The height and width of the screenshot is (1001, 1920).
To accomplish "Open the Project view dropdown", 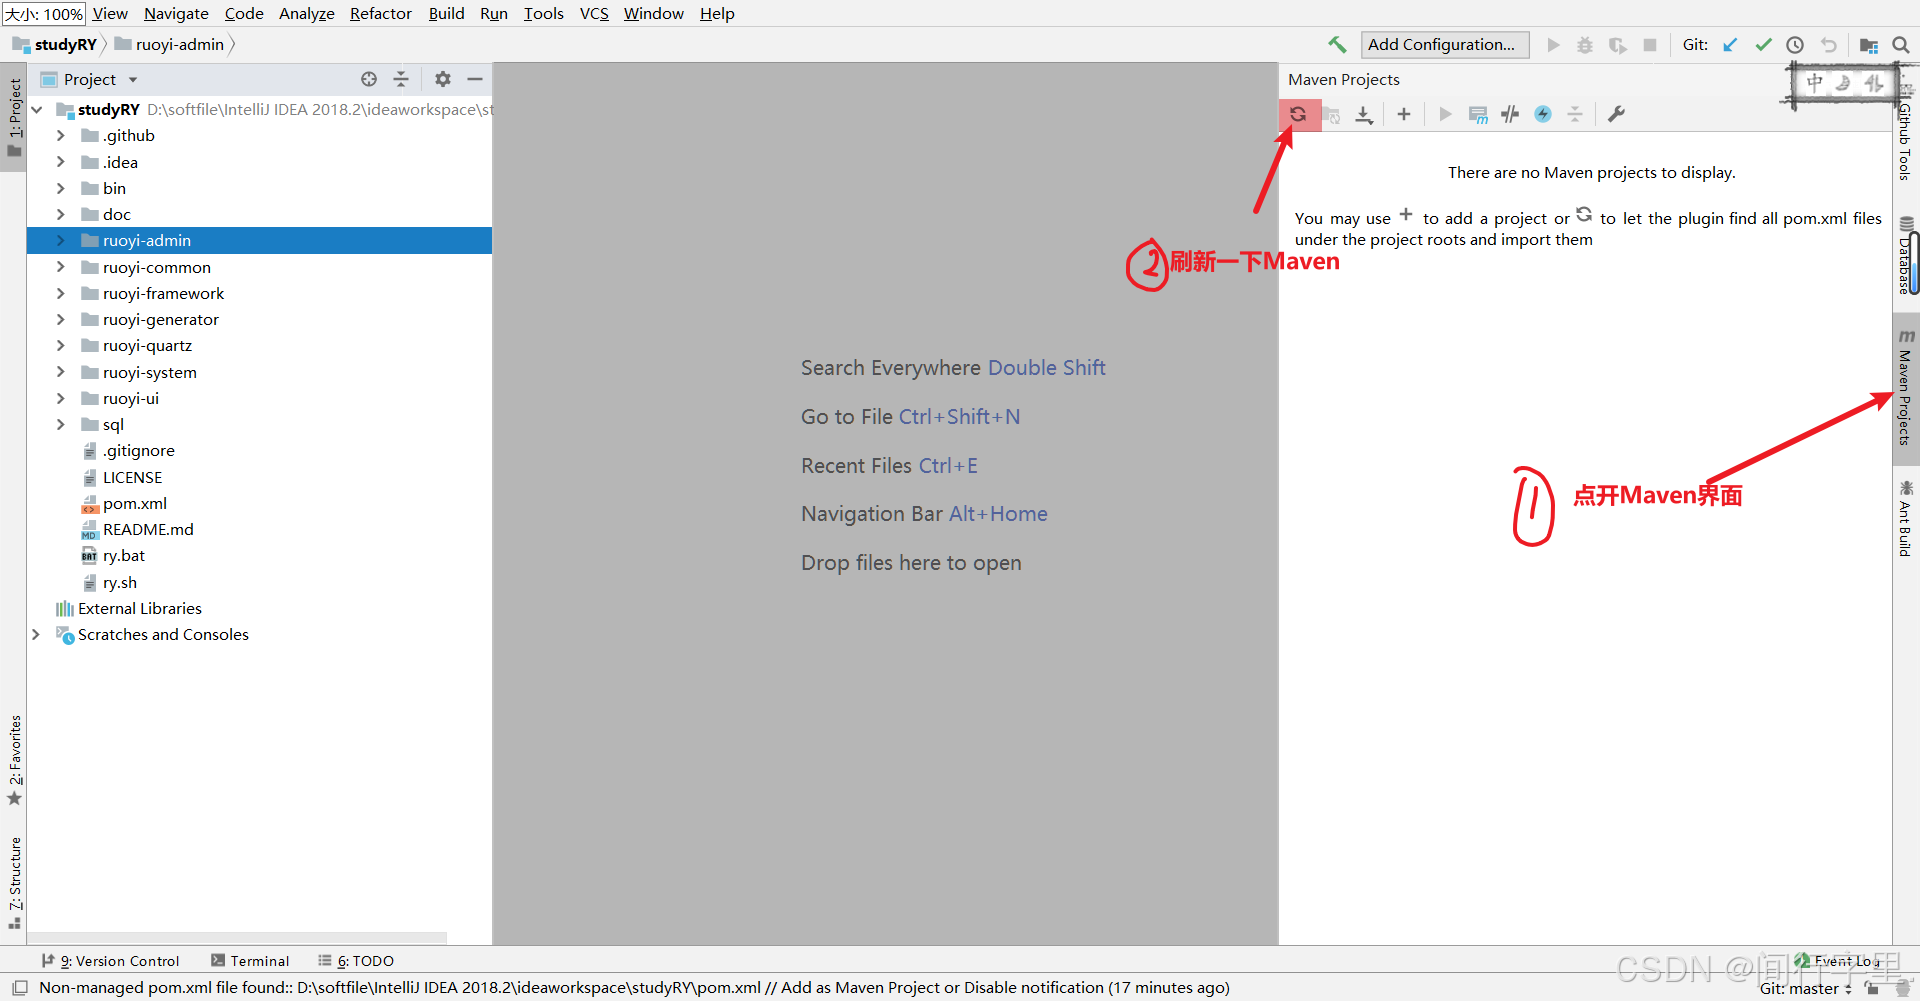I will coord(133,80).
